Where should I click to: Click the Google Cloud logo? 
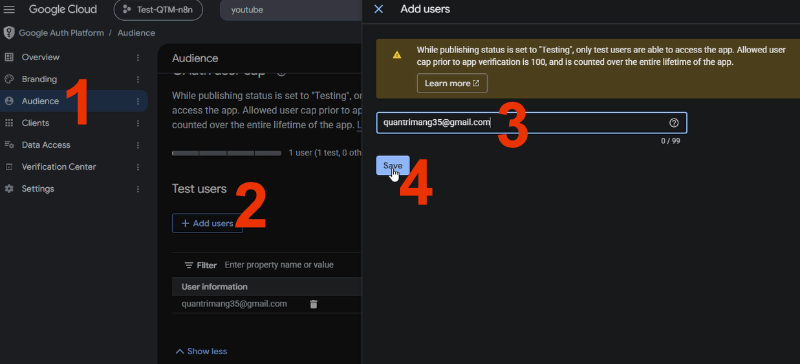(x=63, y=9)
